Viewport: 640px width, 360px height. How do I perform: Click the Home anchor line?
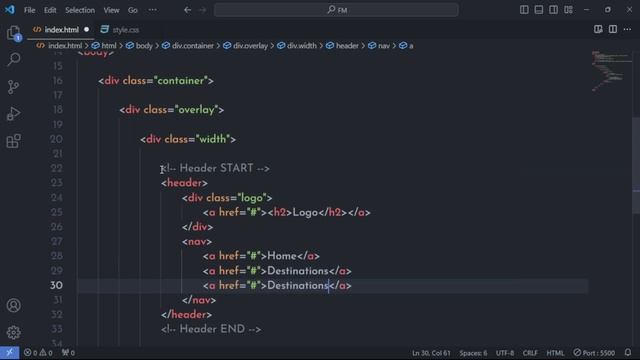click(x=261, y=256)
